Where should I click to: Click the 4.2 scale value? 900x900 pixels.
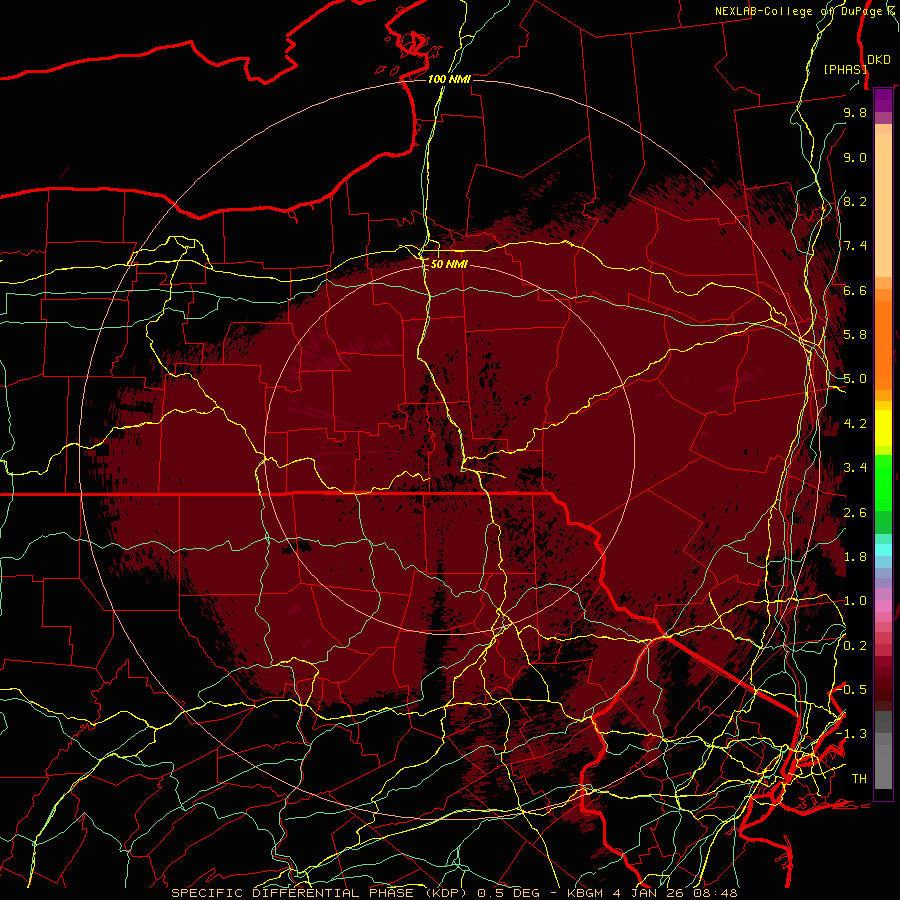pyautogui.click(x=855, y=424)
